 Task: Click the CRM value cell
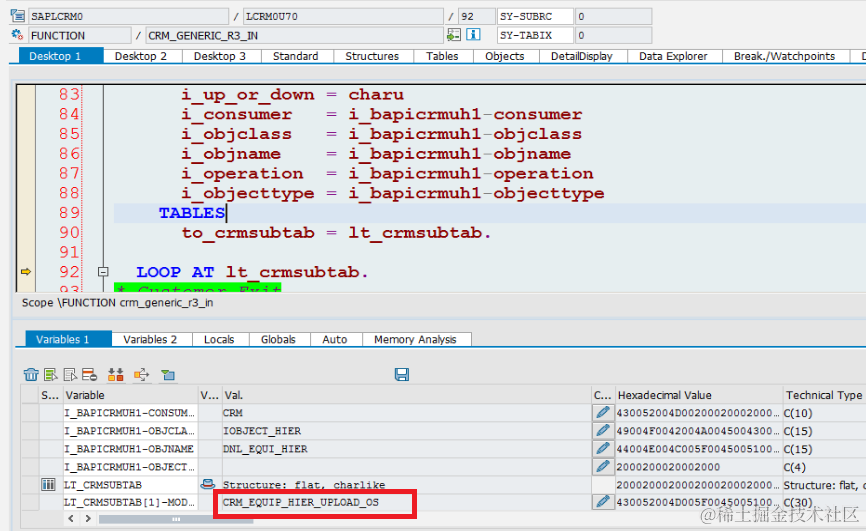tap(406, 412)
